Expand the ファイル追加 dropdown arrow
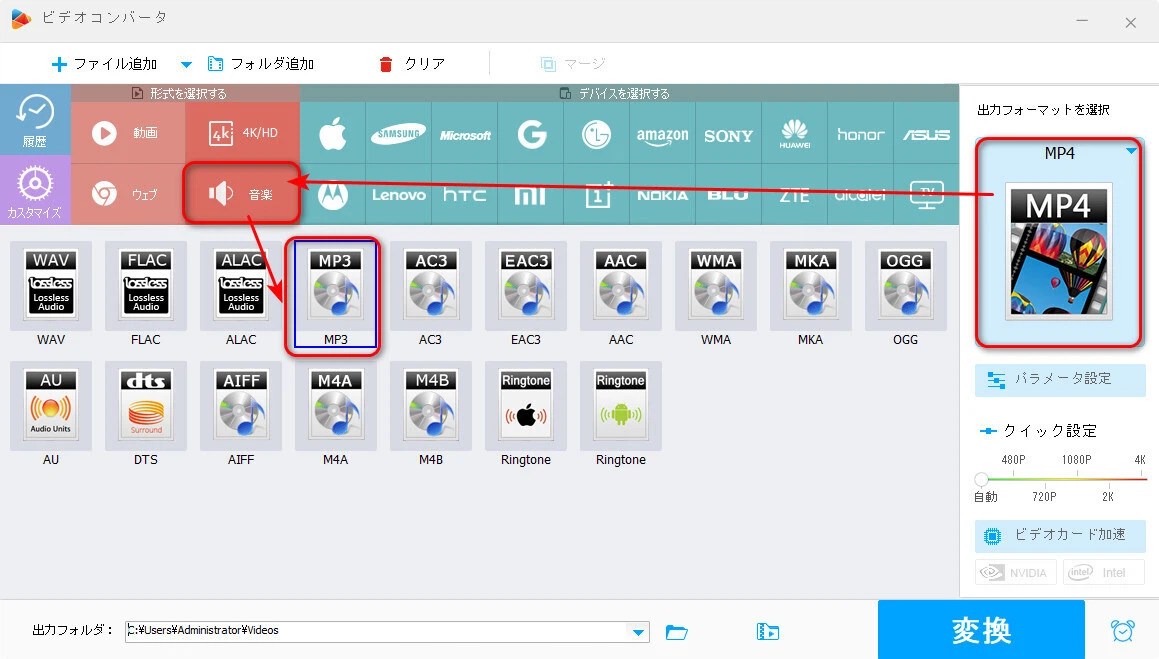This screenshot has height=659, width=1159. [x=186, y=64]
